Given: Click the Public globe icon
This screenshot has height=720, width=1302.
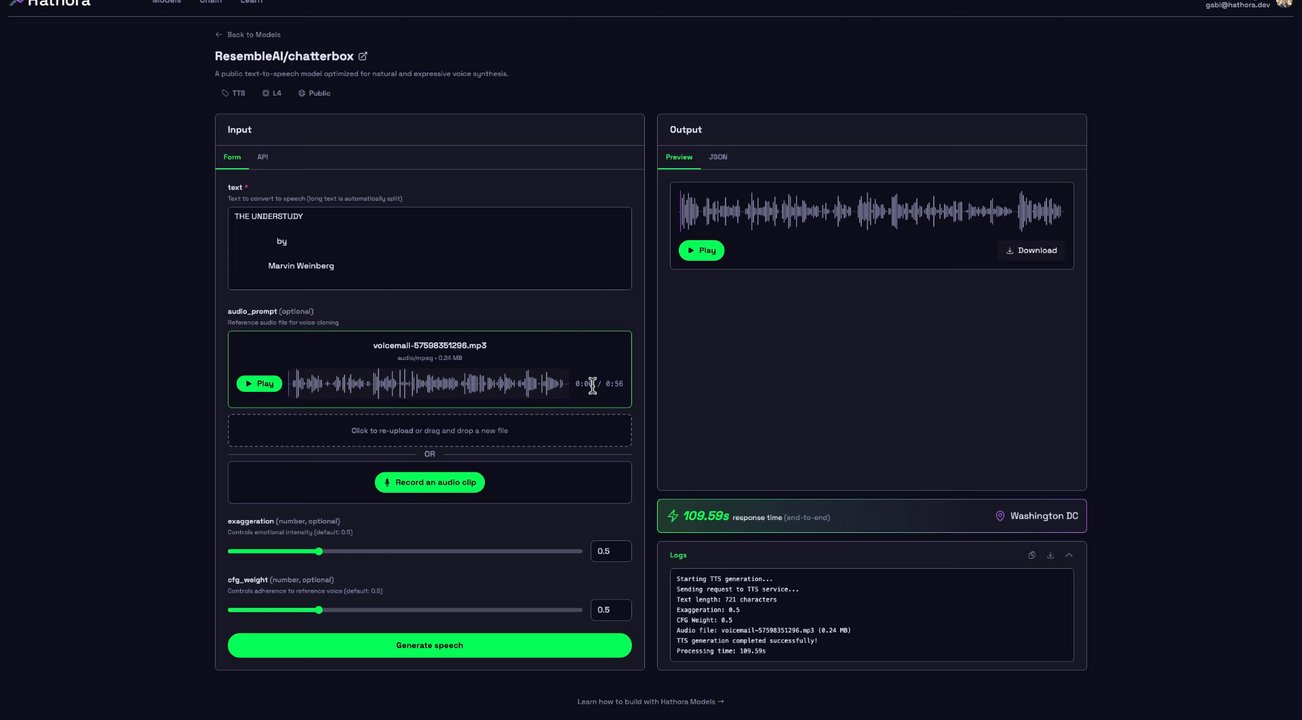Looking at the screenshot, I should 302,93.
